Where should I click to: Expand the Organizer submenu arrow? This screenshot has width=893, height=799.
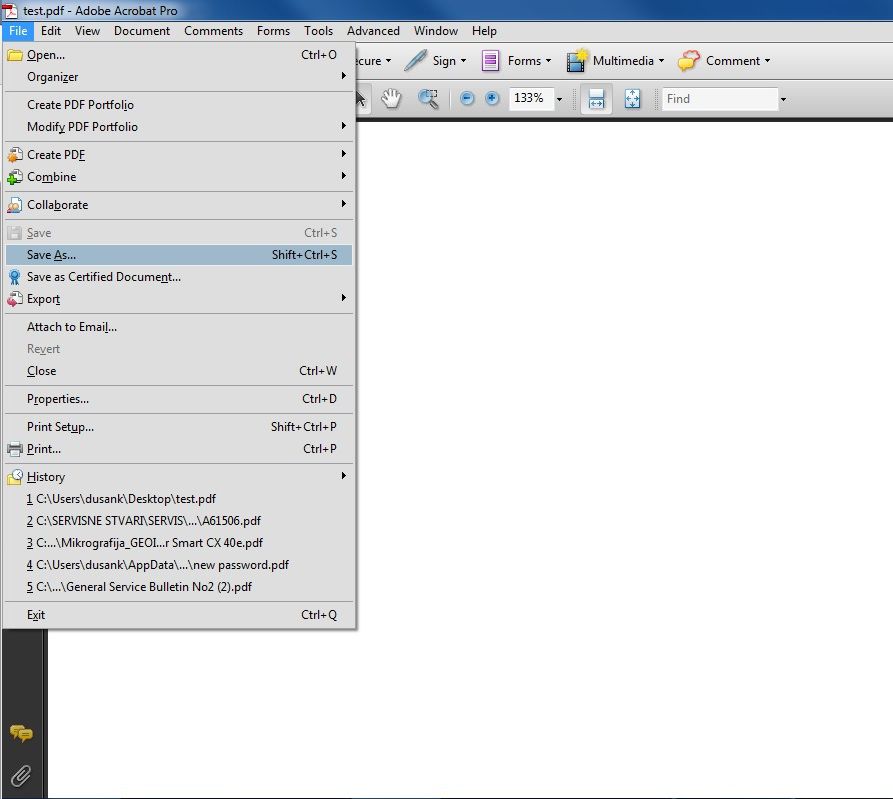(343, 76)
